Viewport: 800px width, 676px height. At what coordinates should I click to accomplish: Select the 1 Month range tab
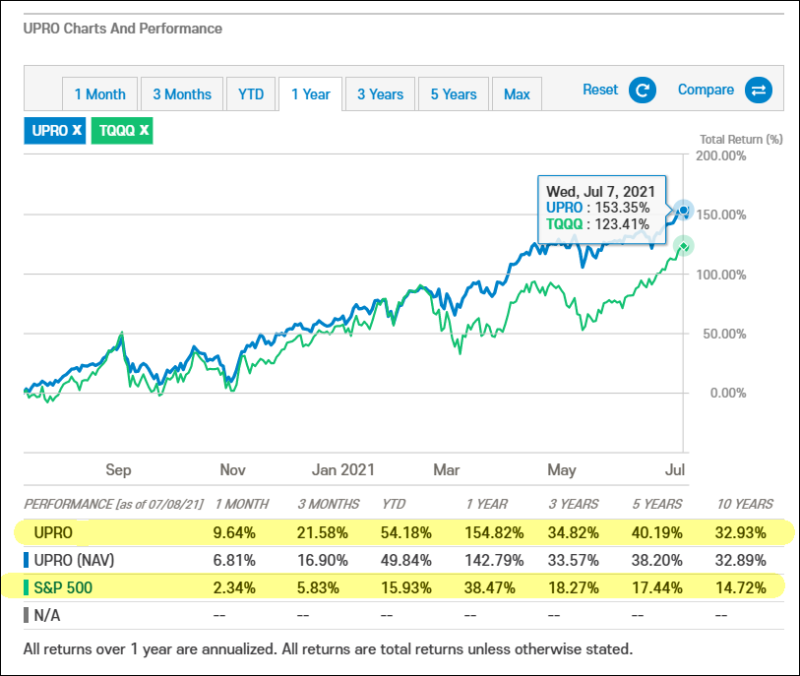[100, 94]
